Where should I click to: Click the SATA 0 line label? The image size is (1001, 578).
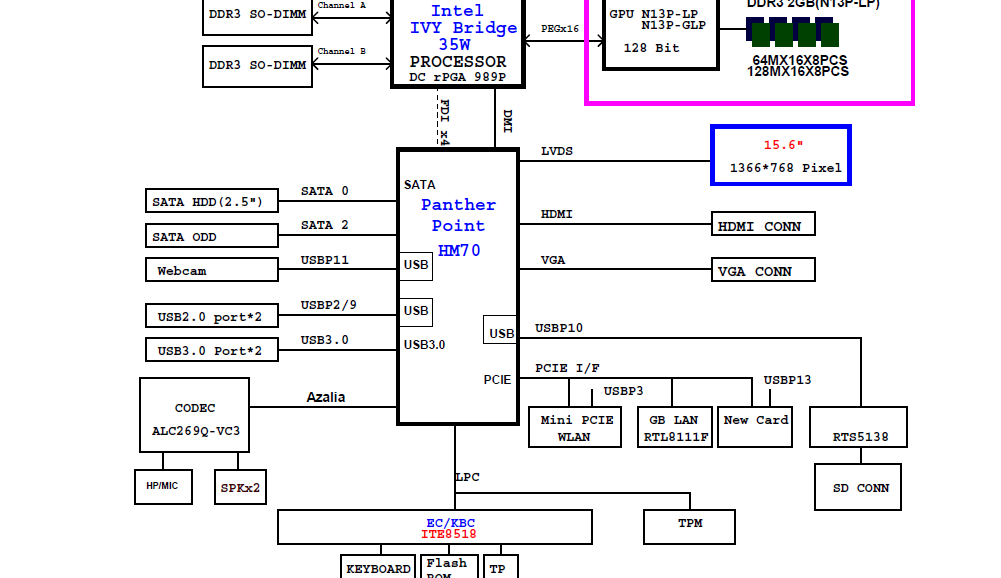324,191
